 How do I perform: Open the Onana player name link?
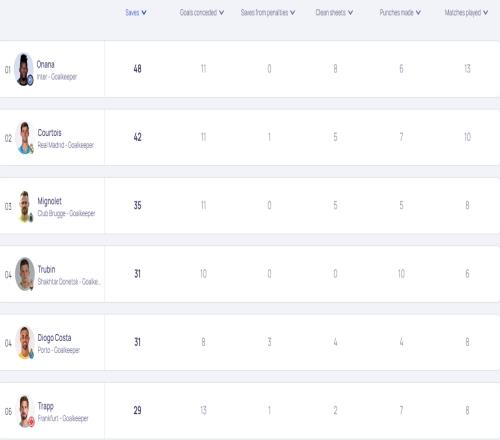45,64
